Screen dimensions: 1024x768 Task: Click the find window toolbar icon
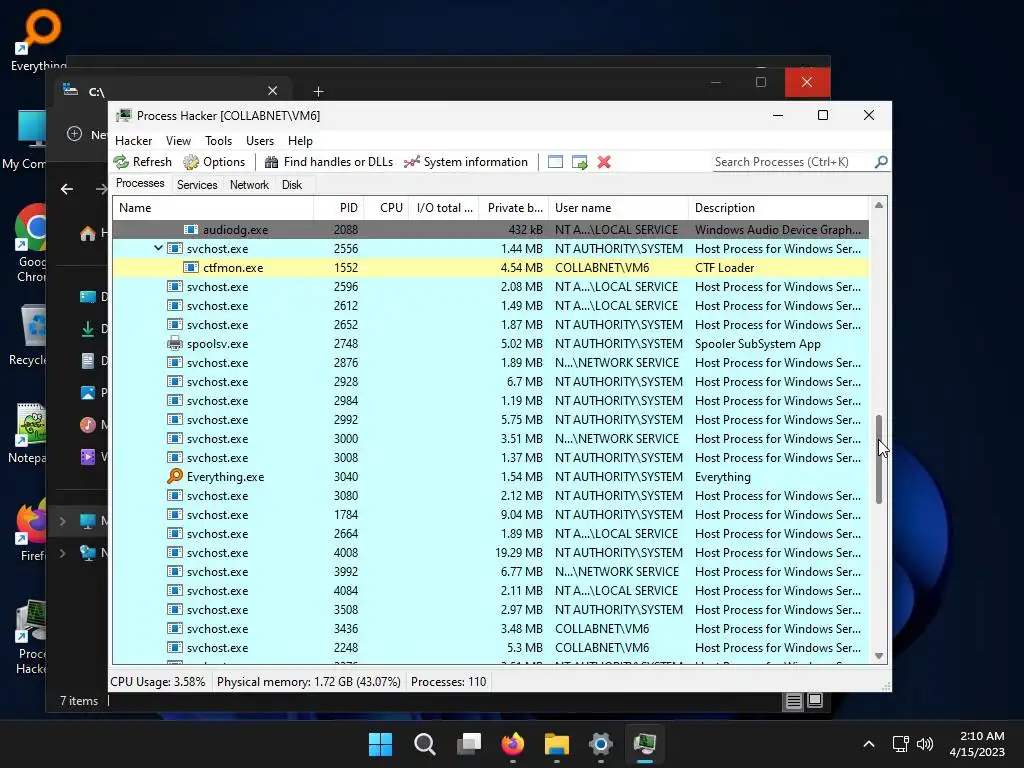click(555, 162)
